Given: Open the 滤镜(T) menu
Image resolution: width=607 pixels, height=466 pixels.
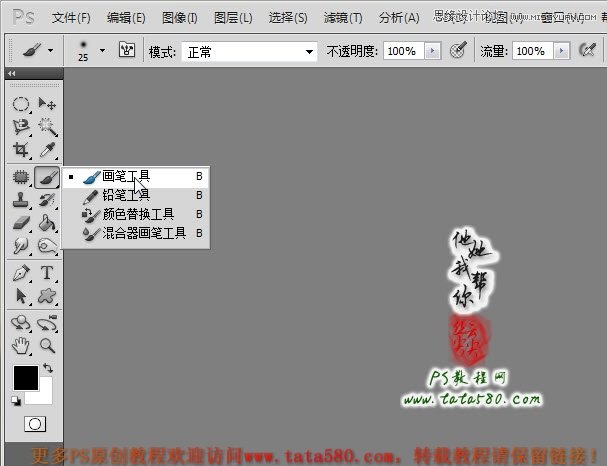Looking at the screenshot, I should [x=343, y=18].
